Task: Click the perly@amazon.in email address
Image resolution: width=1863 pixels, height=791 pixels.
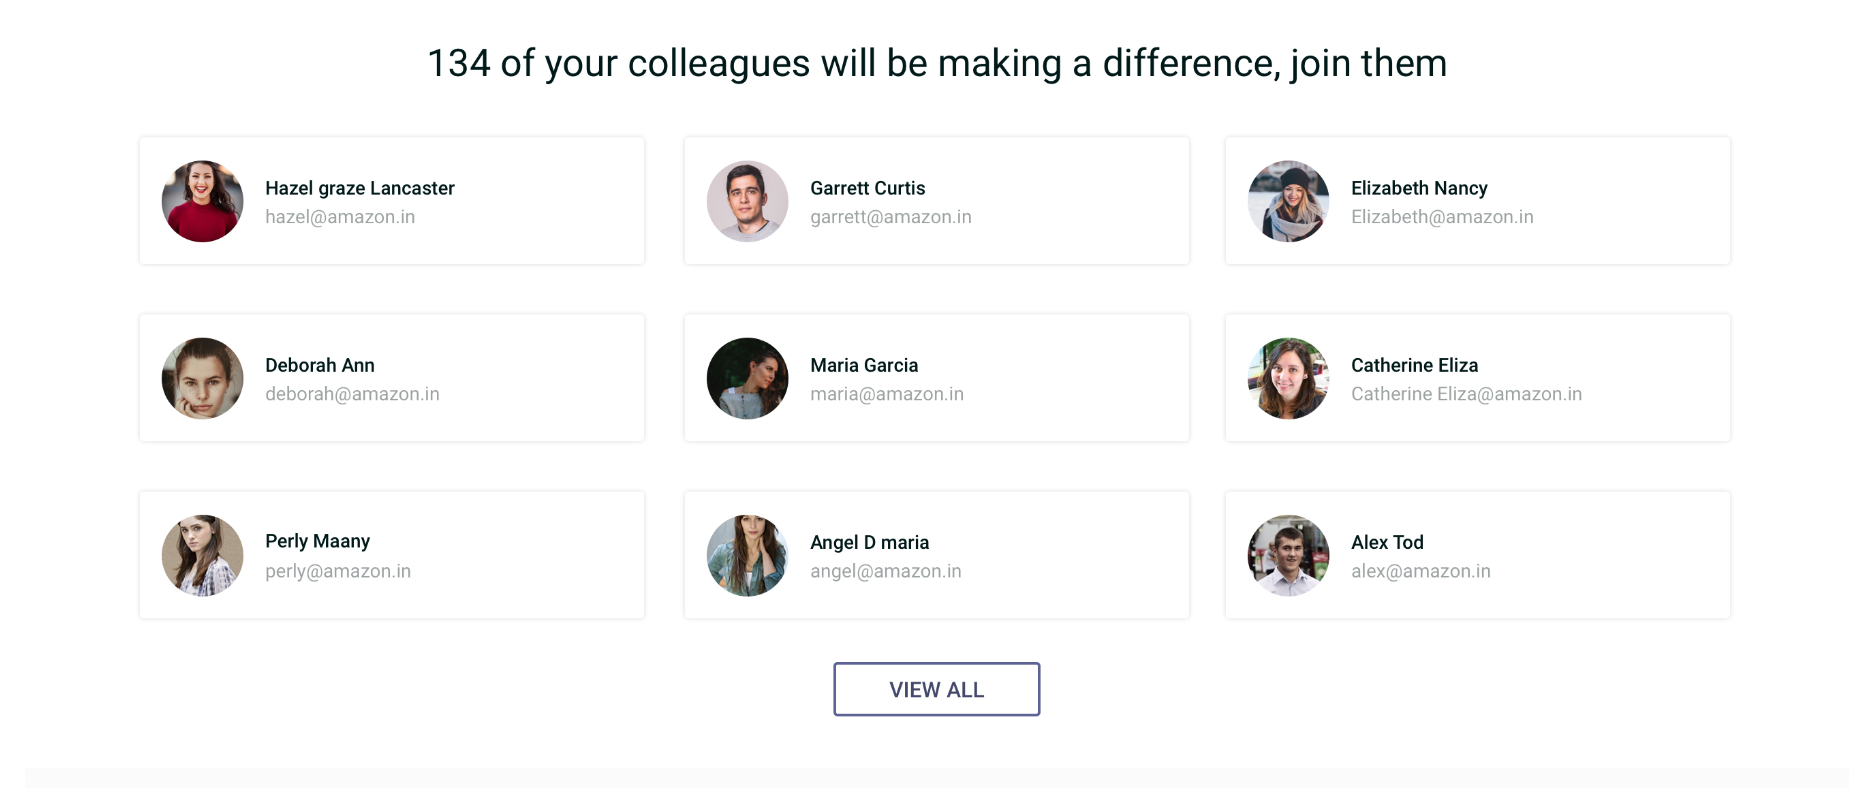Action: coord(337,571)
